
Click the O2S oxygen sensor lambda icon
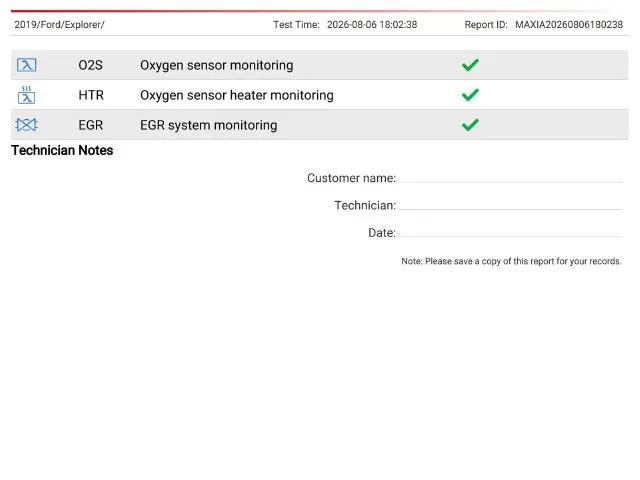(x=27, y=65)
